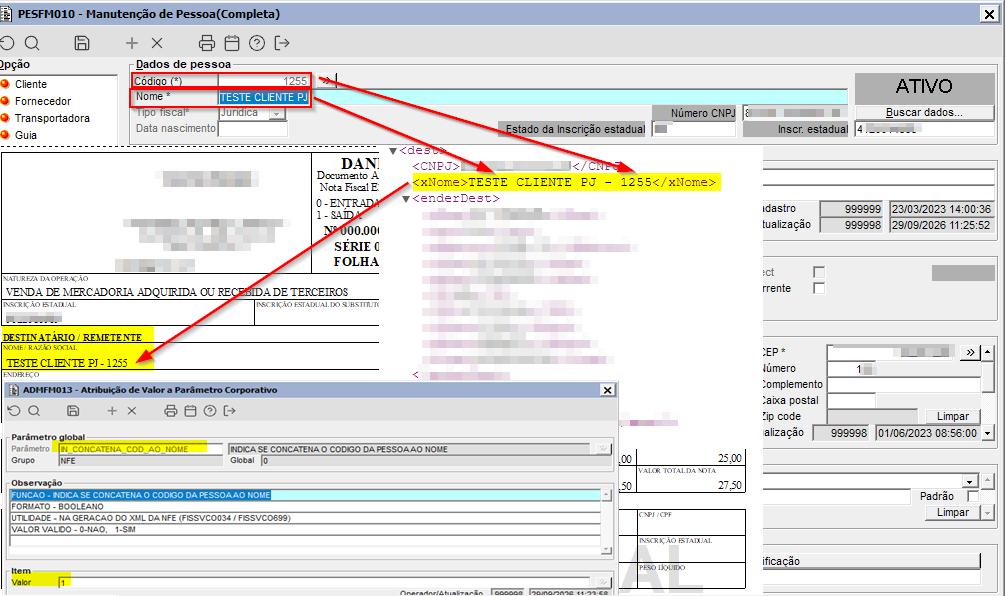The height and width of the screenshot is (596, 1006).
Task: Delete record with X icon in PESFM010 toolbar
Action: click(157, 43)
